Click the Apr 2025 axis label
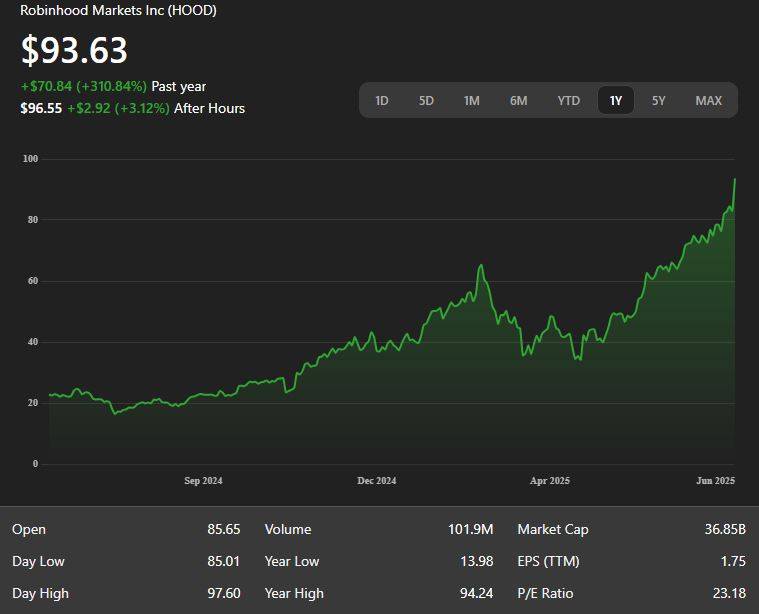This screenshot has height=614, width=759. 550,480
